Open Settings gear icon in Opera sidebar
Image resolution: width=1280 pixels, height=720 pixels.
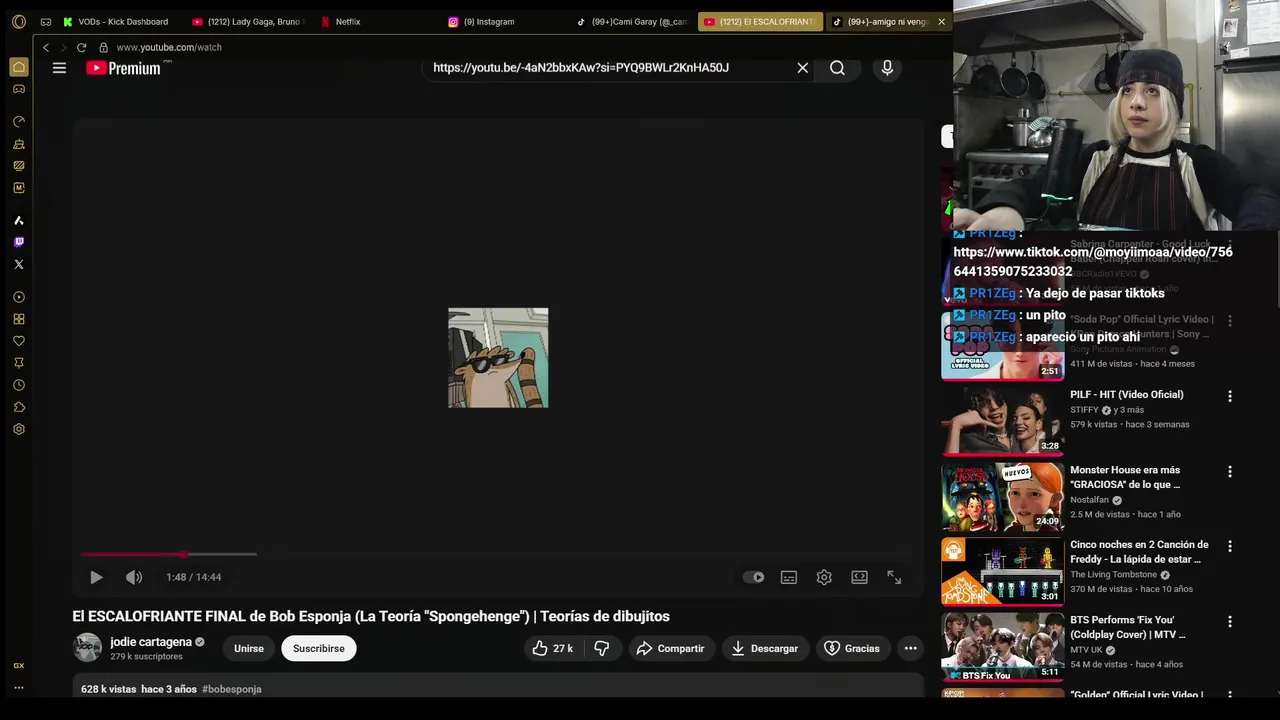(x=18, y=429)
